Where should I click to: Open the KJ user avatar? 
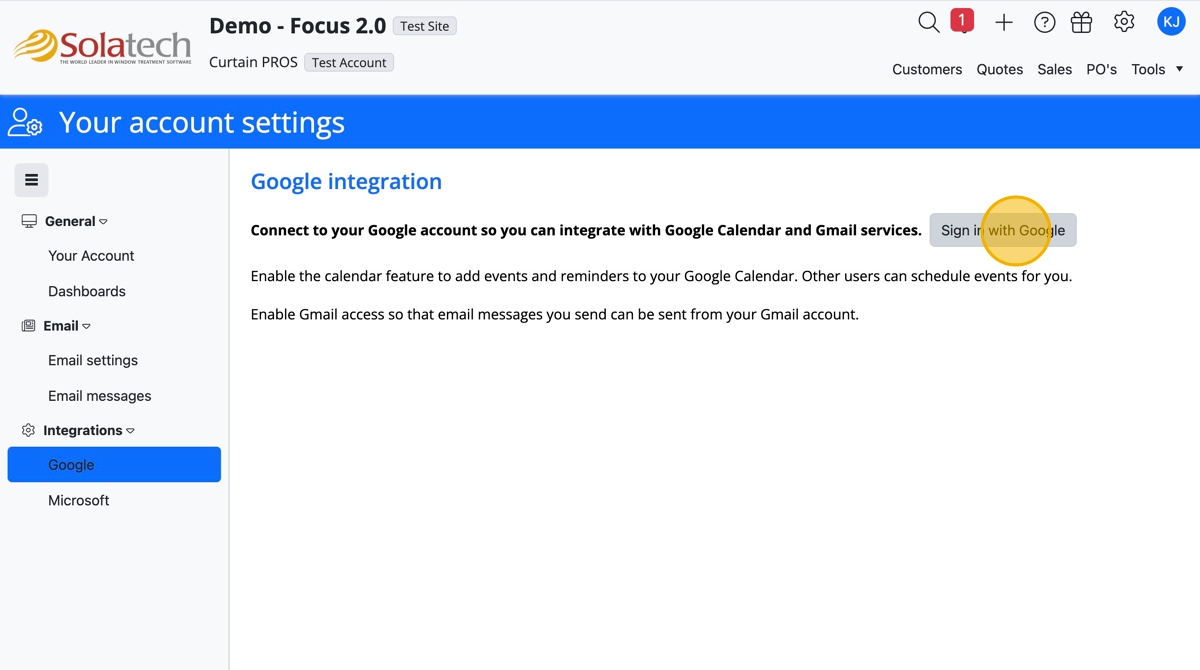coord(1171,21)
